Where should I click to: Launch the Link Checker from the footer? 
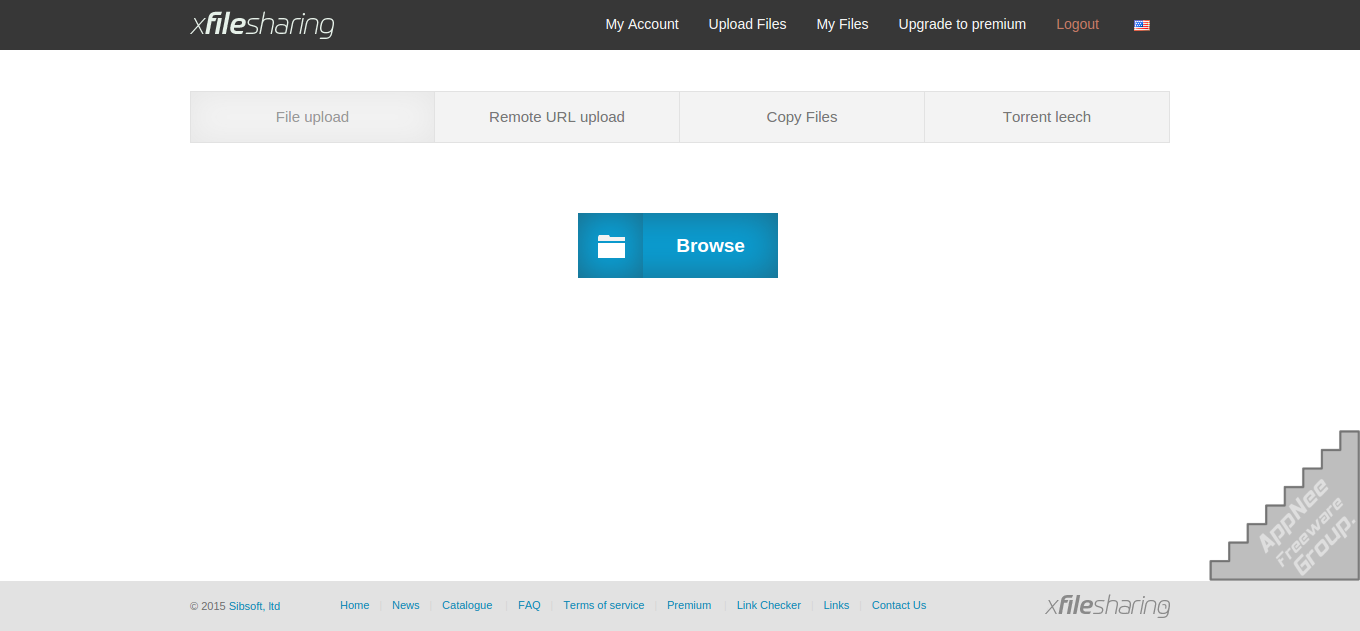pos(769,605)
